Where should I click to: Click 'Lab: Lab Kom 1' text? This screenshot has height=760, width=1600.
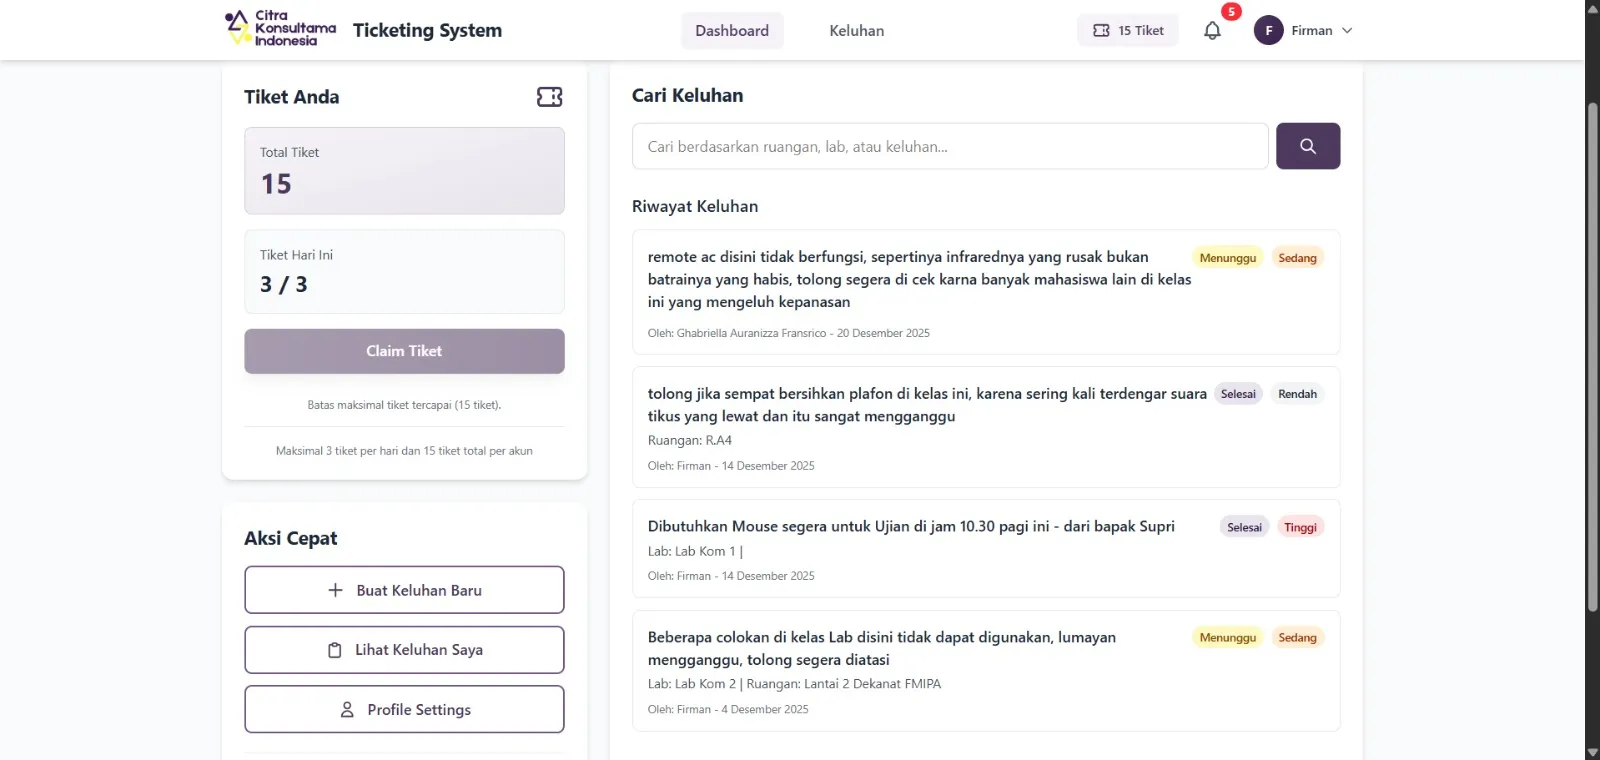693,551
